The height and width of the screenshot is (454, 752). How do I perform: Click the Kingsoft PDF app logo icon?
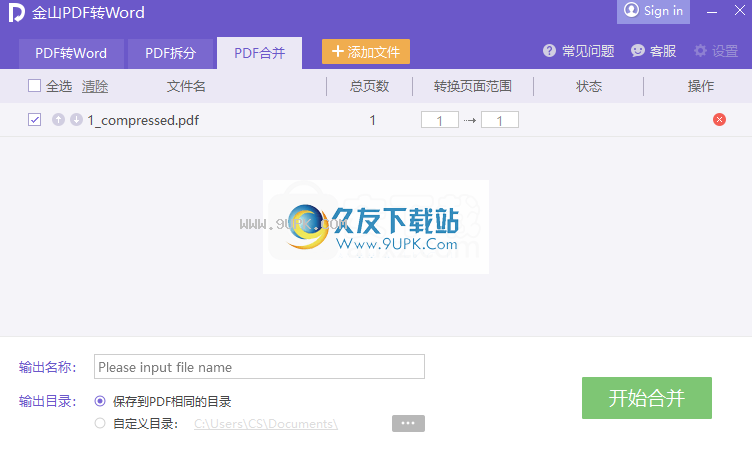point(16,12)
